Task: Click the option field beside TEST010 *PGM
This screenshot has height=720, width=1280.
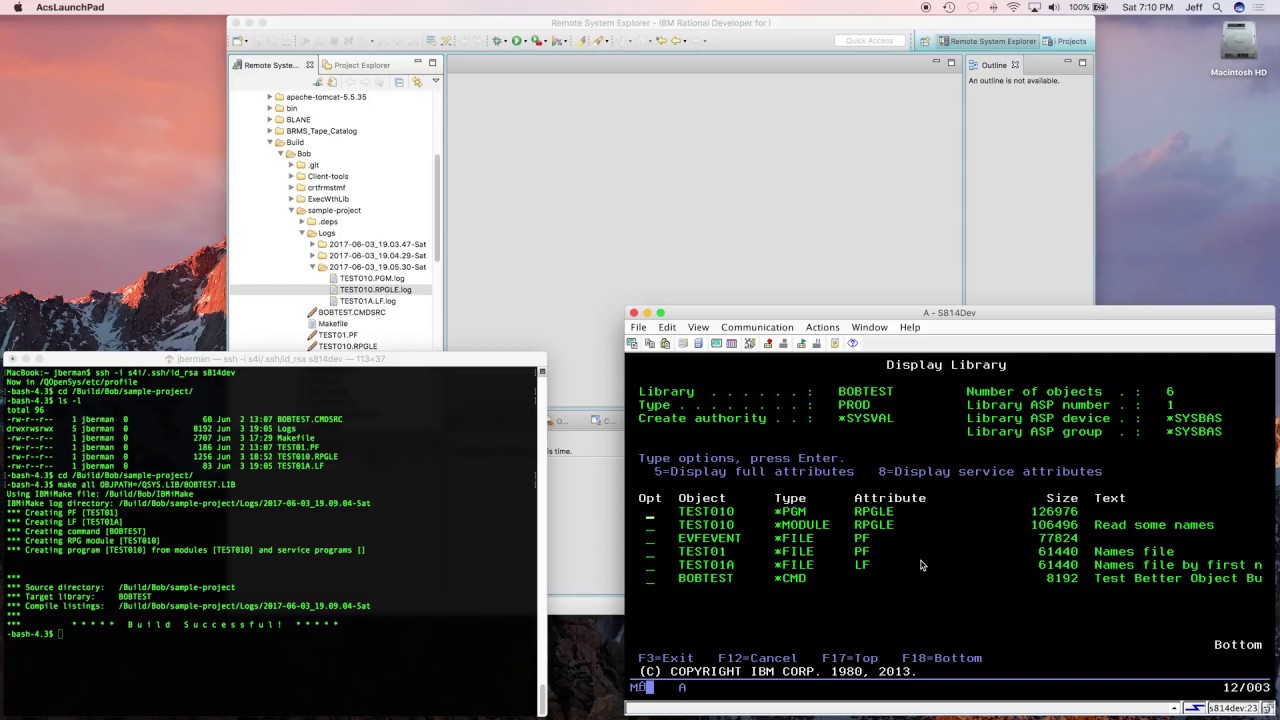Action: click(x=650, y=512)
